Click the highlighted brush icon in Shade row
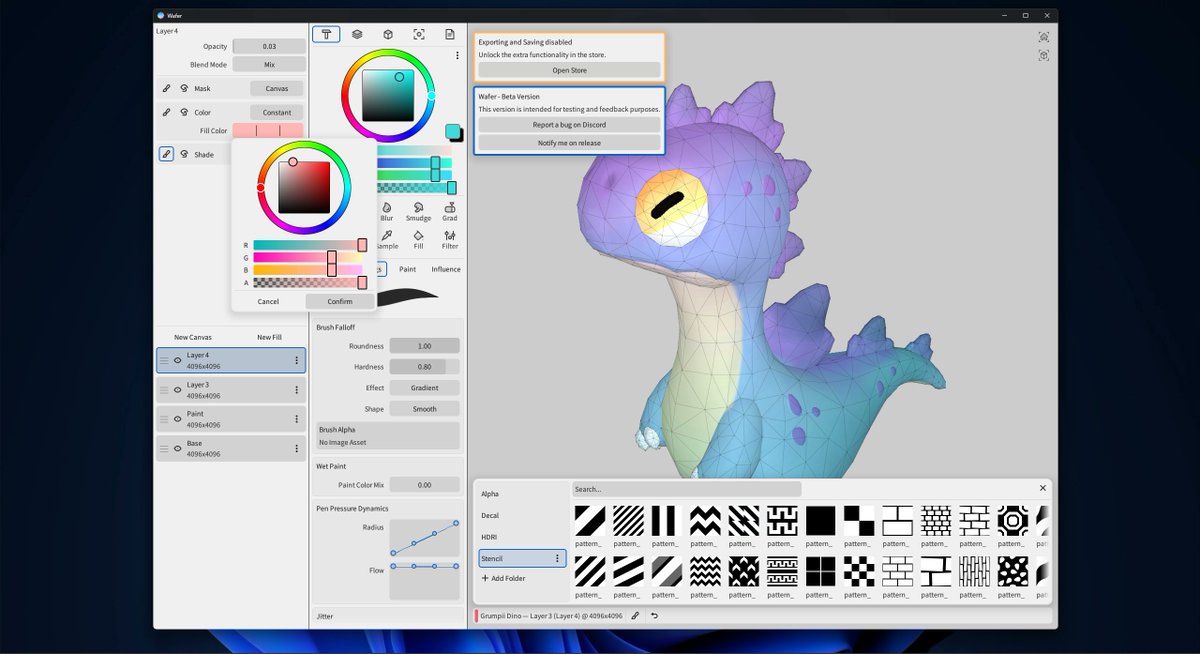The image size is (1200, 654). click(167, 154)
